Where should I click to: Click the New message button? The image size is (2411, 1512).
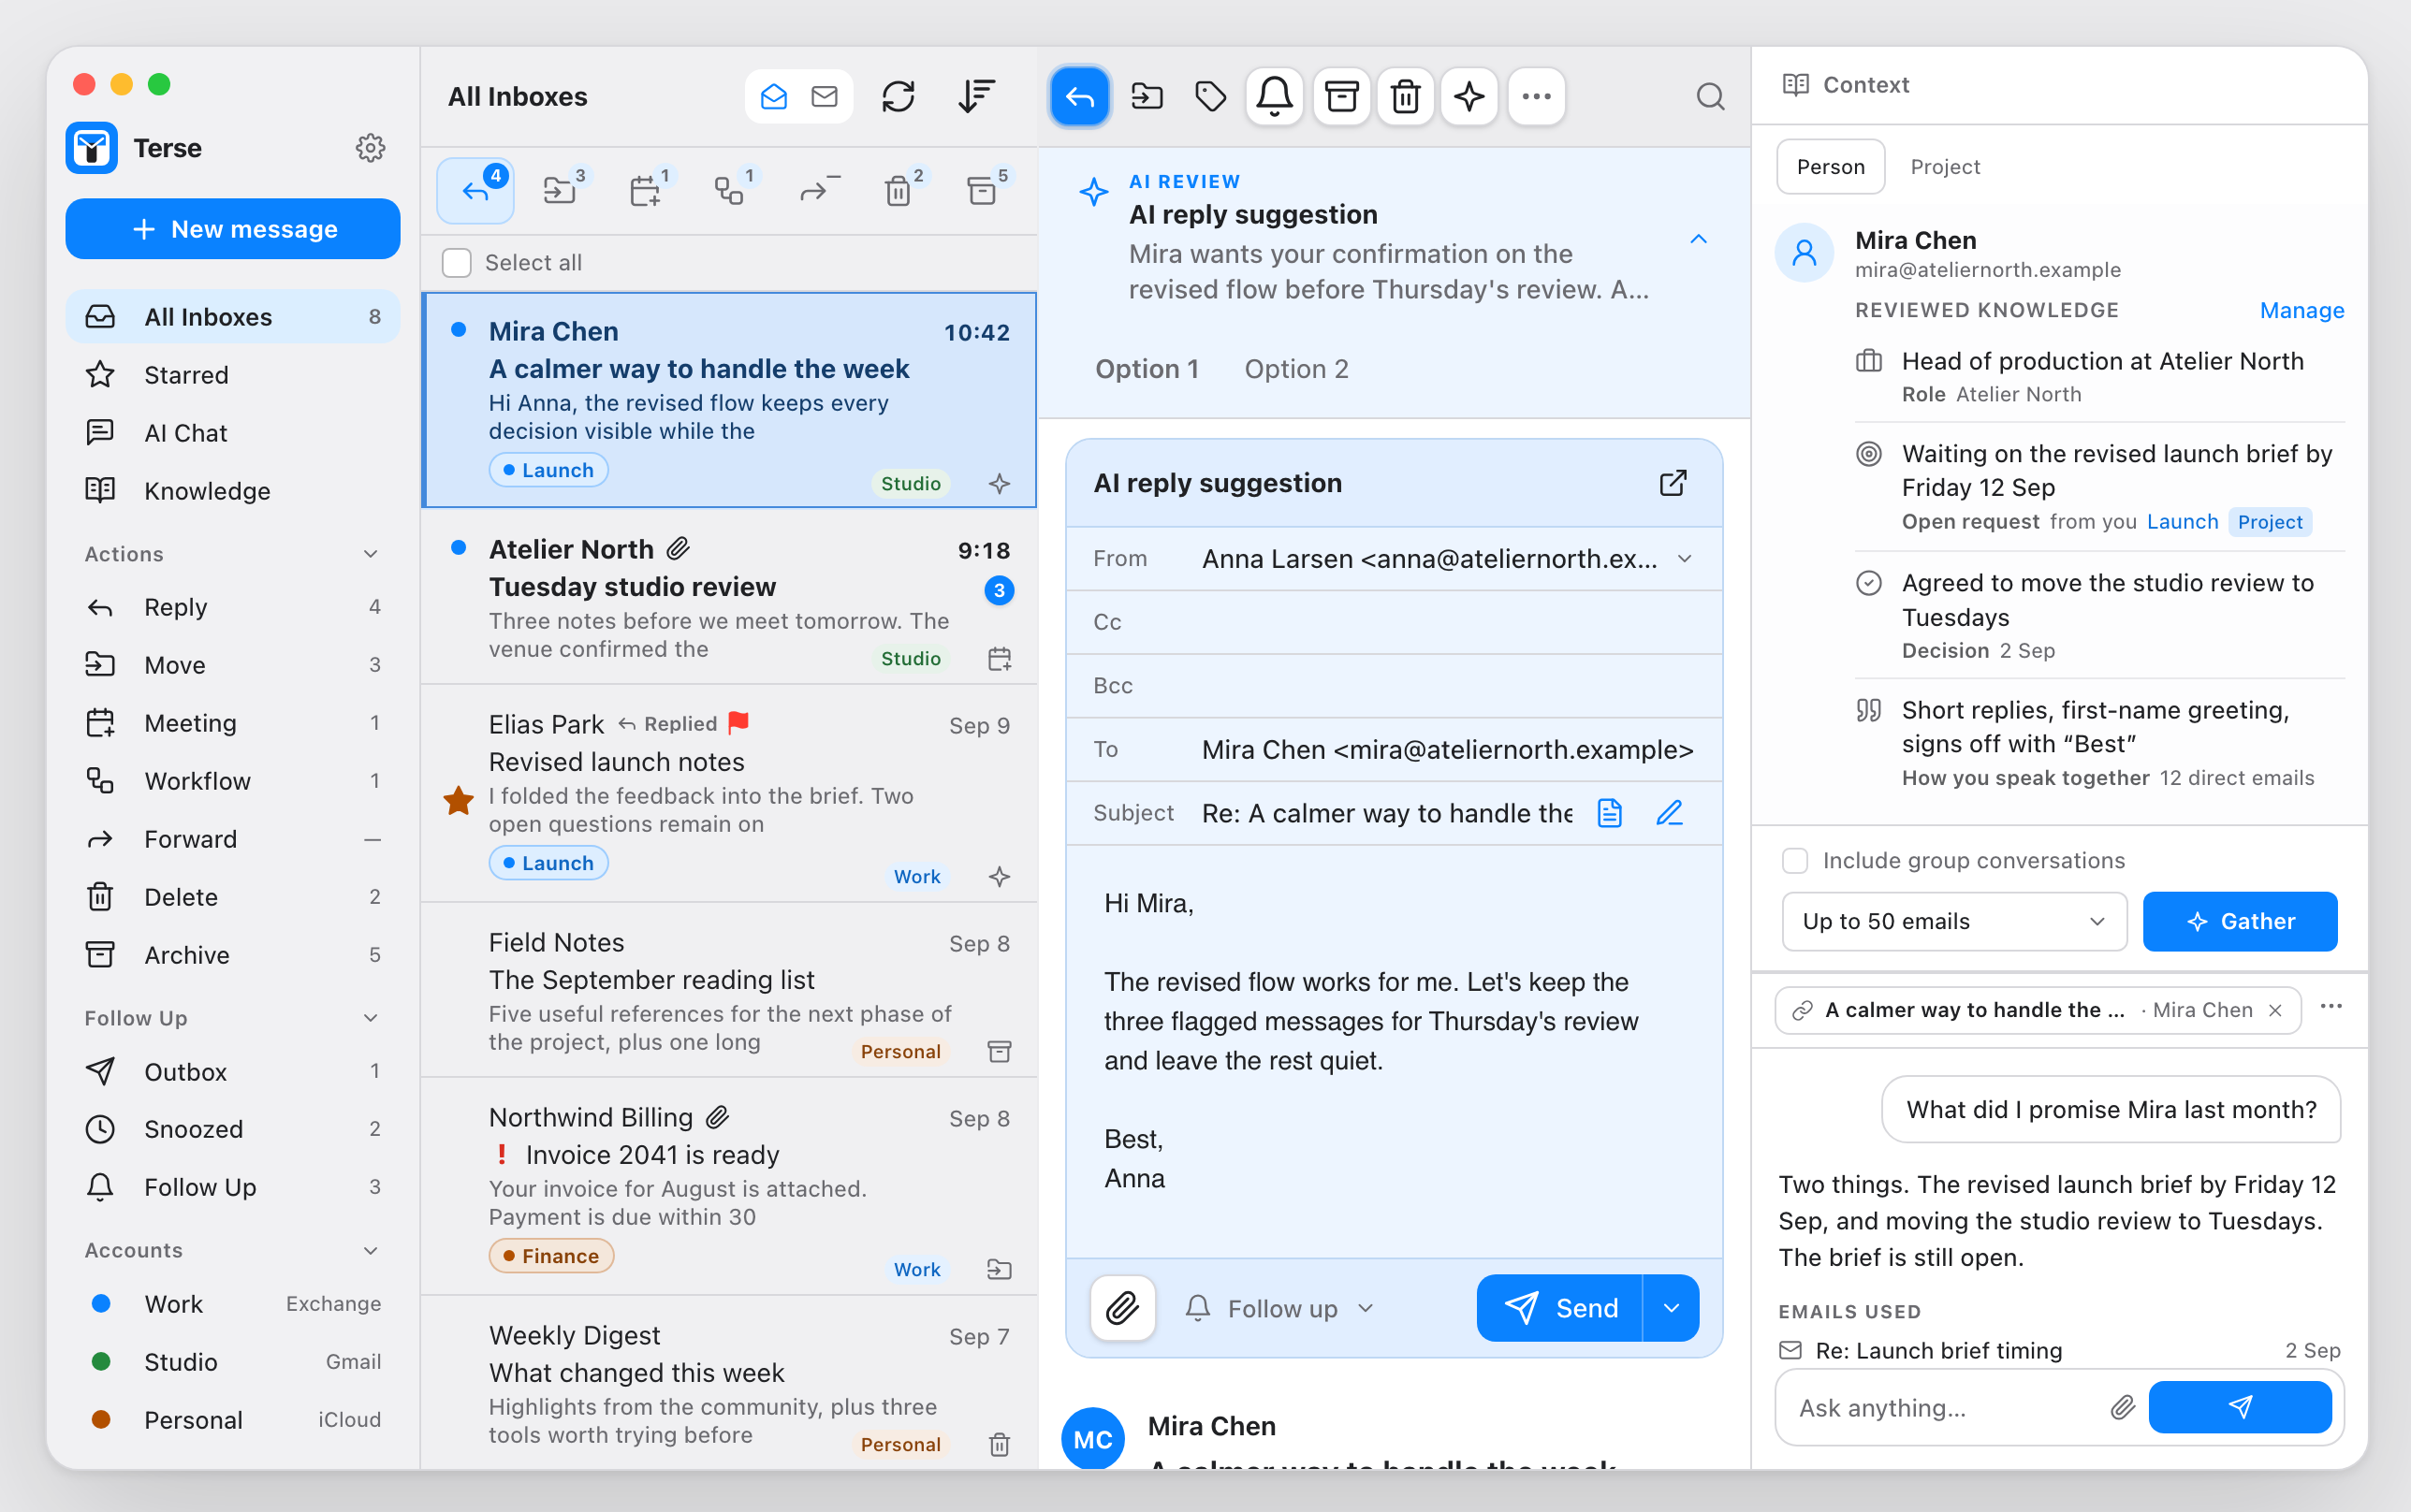pyautogui.click(x=233, y=229)
